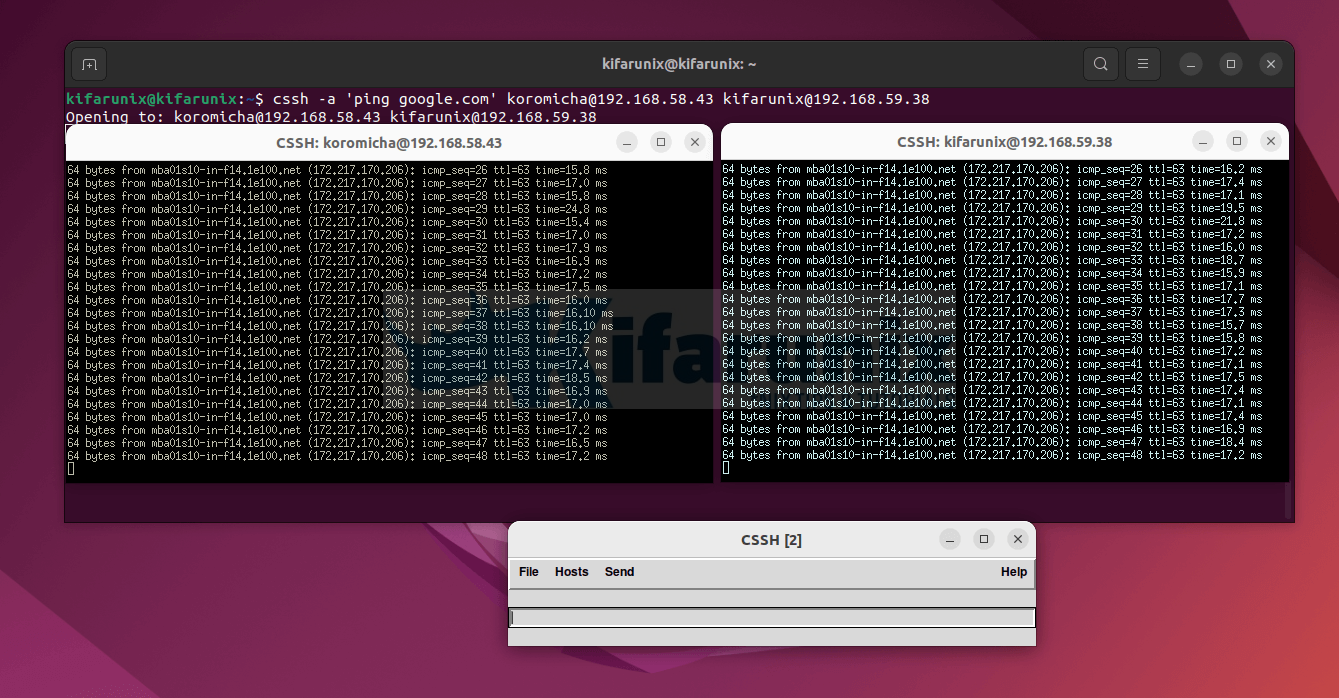Screen dimensions: 1339x698
Task: Click the 'Opening to:' line in the main terminal
Action: tap(331, 116)
